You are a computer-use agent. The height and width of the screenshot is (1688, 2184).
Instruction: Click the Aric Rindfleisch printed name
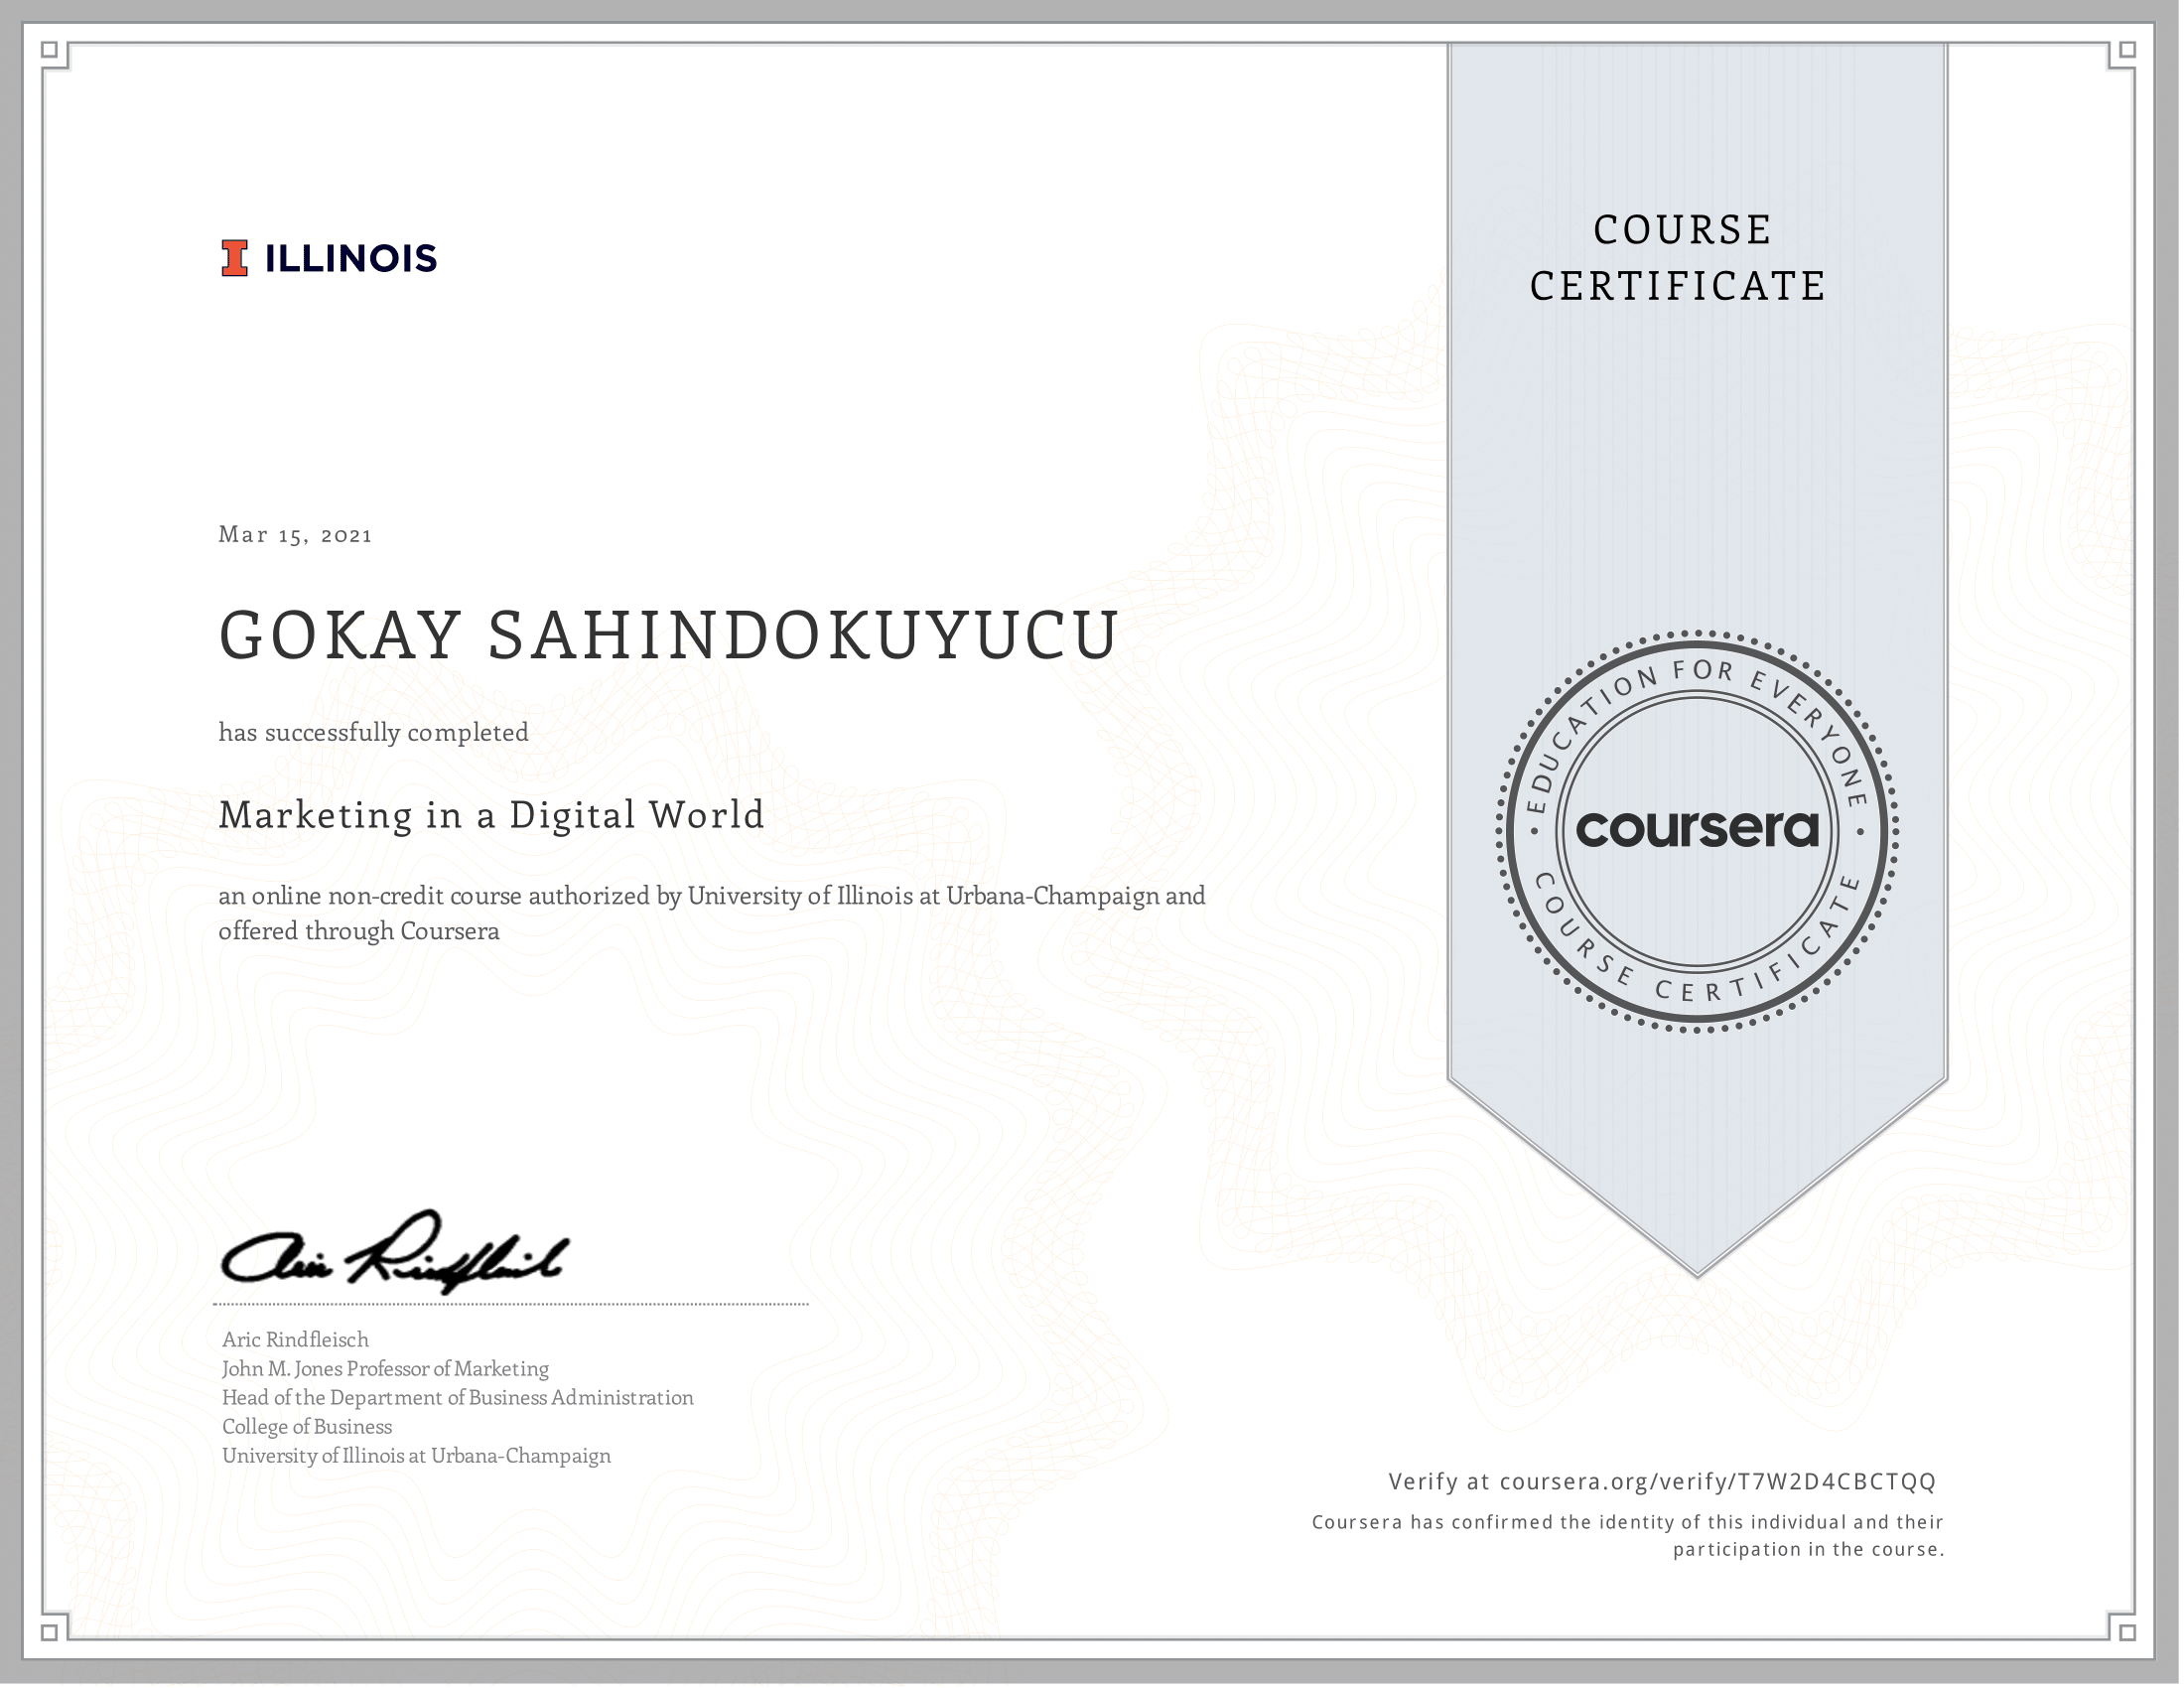[x=295, y=1340]
